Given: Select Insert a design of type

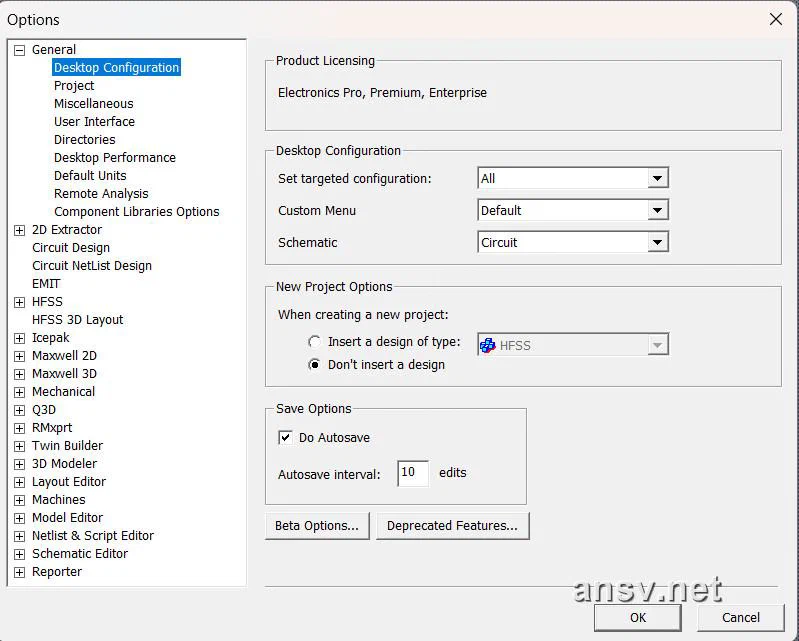Looking at the screenshot, I should (x=314, y=341).
